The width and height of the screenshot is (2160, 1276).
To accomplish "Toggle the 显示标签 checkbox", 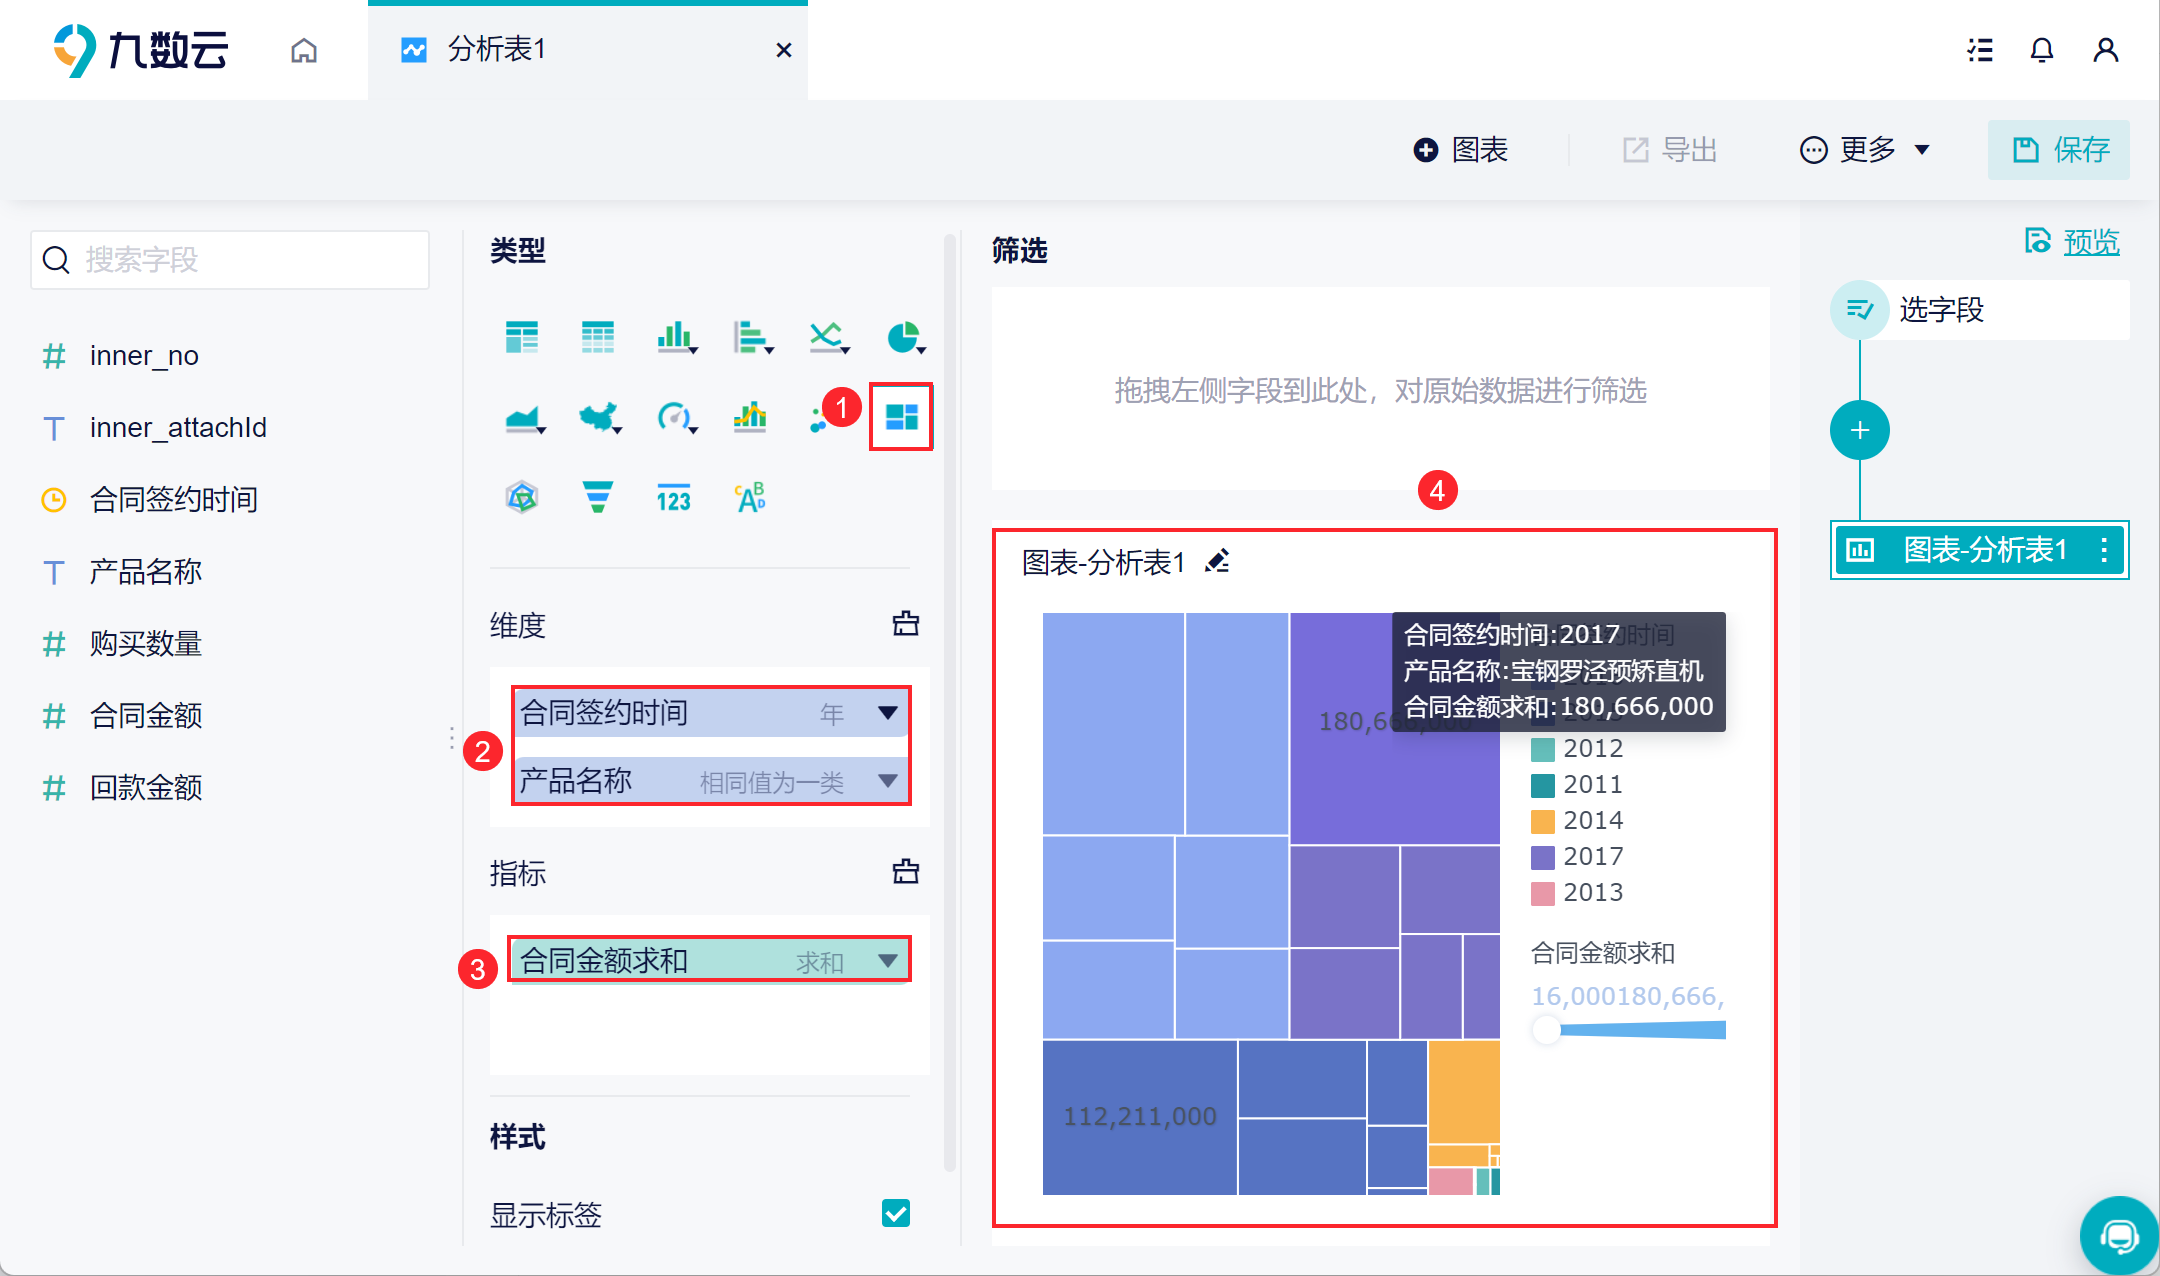I will 896,1213.
